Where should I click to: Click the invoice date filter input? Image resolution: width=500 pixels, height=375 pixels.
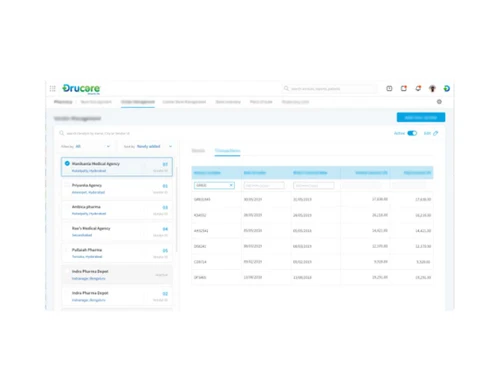click(264, 185)
